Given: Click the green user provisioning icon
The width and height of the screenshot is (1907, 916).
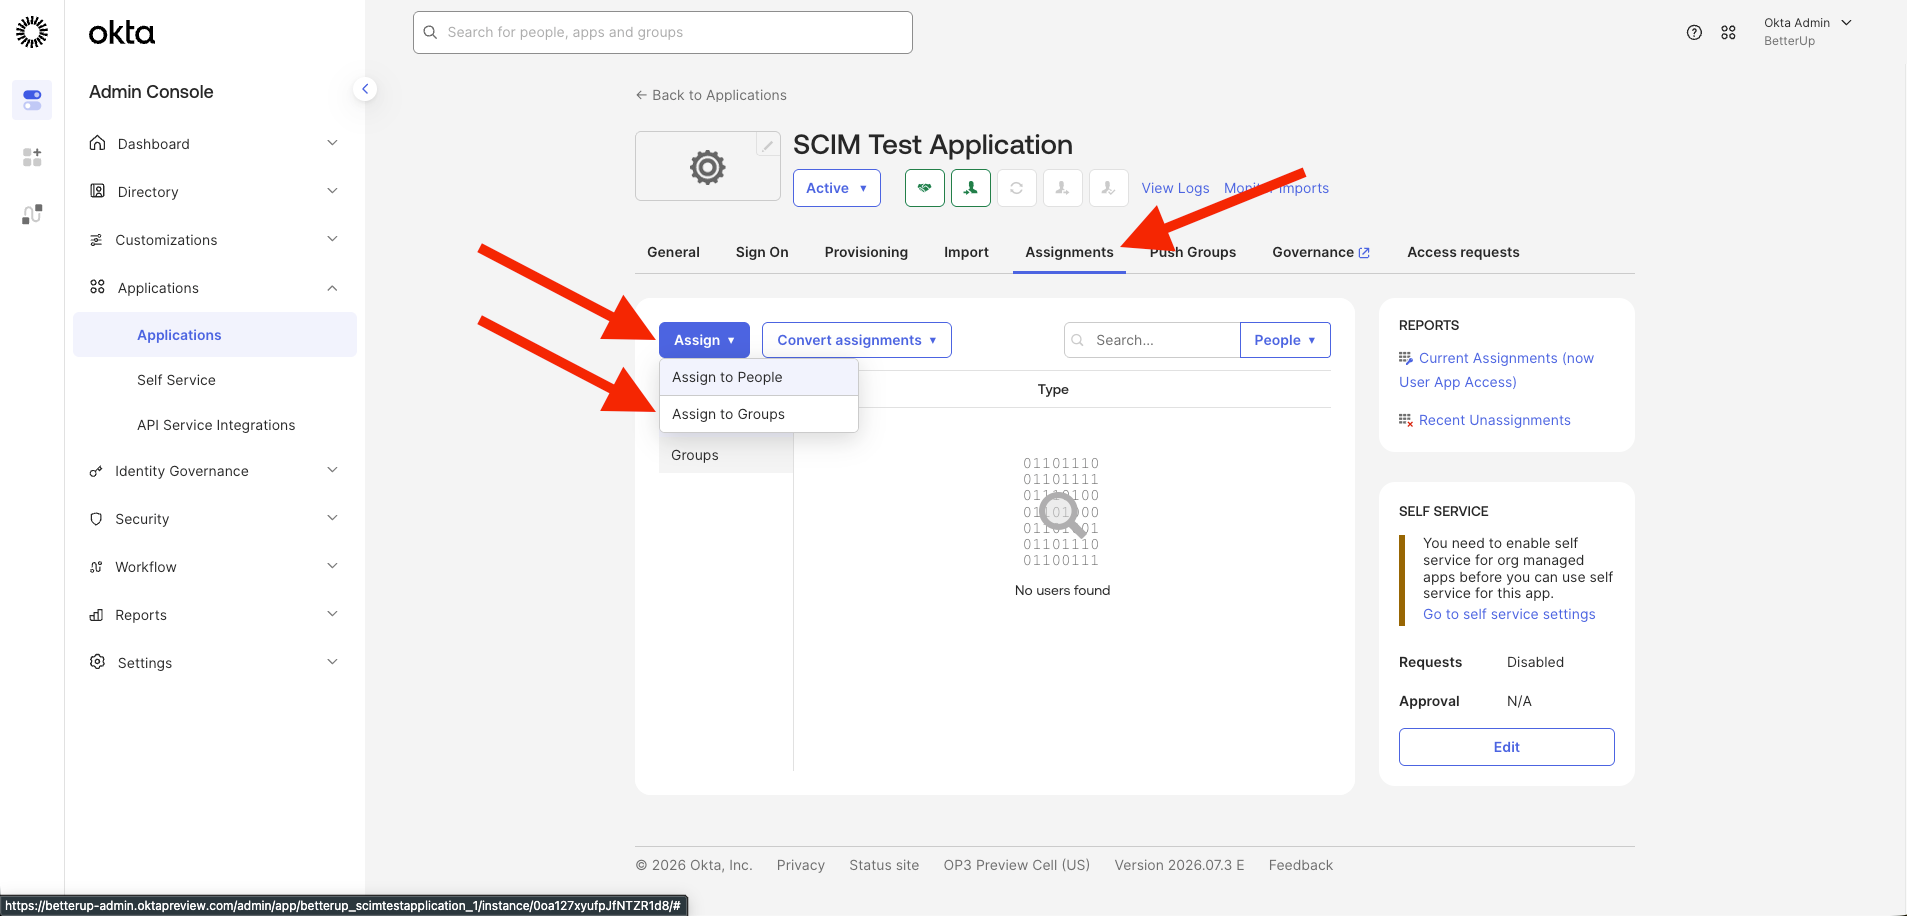Looking at the screenshot, I should coord(971,188).
